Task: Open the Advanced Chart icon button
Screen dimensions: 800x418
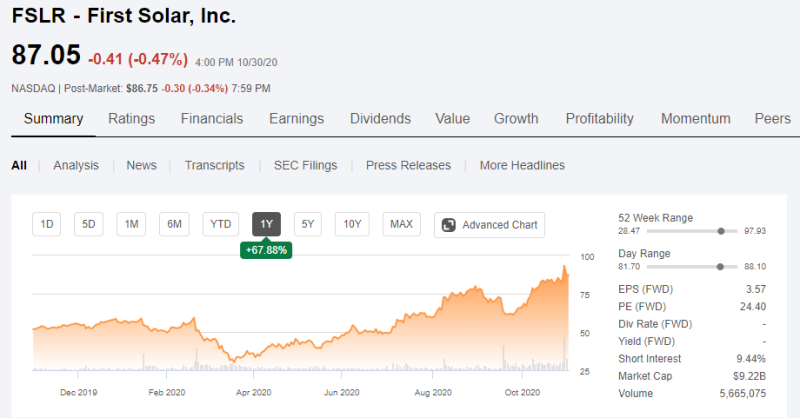Action: click(x=449, y=225)
